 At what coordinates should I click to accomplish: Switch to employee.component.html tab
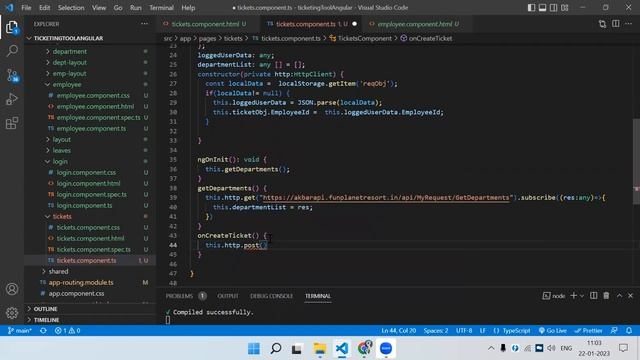(414, 24)
